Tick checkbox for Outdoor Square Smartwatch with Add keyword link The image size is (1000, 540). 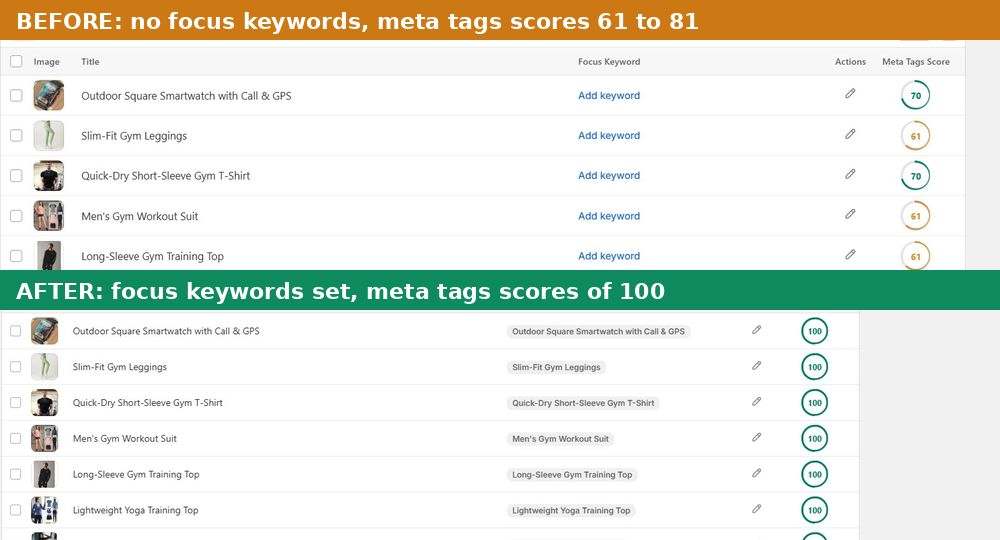[16, 96]
